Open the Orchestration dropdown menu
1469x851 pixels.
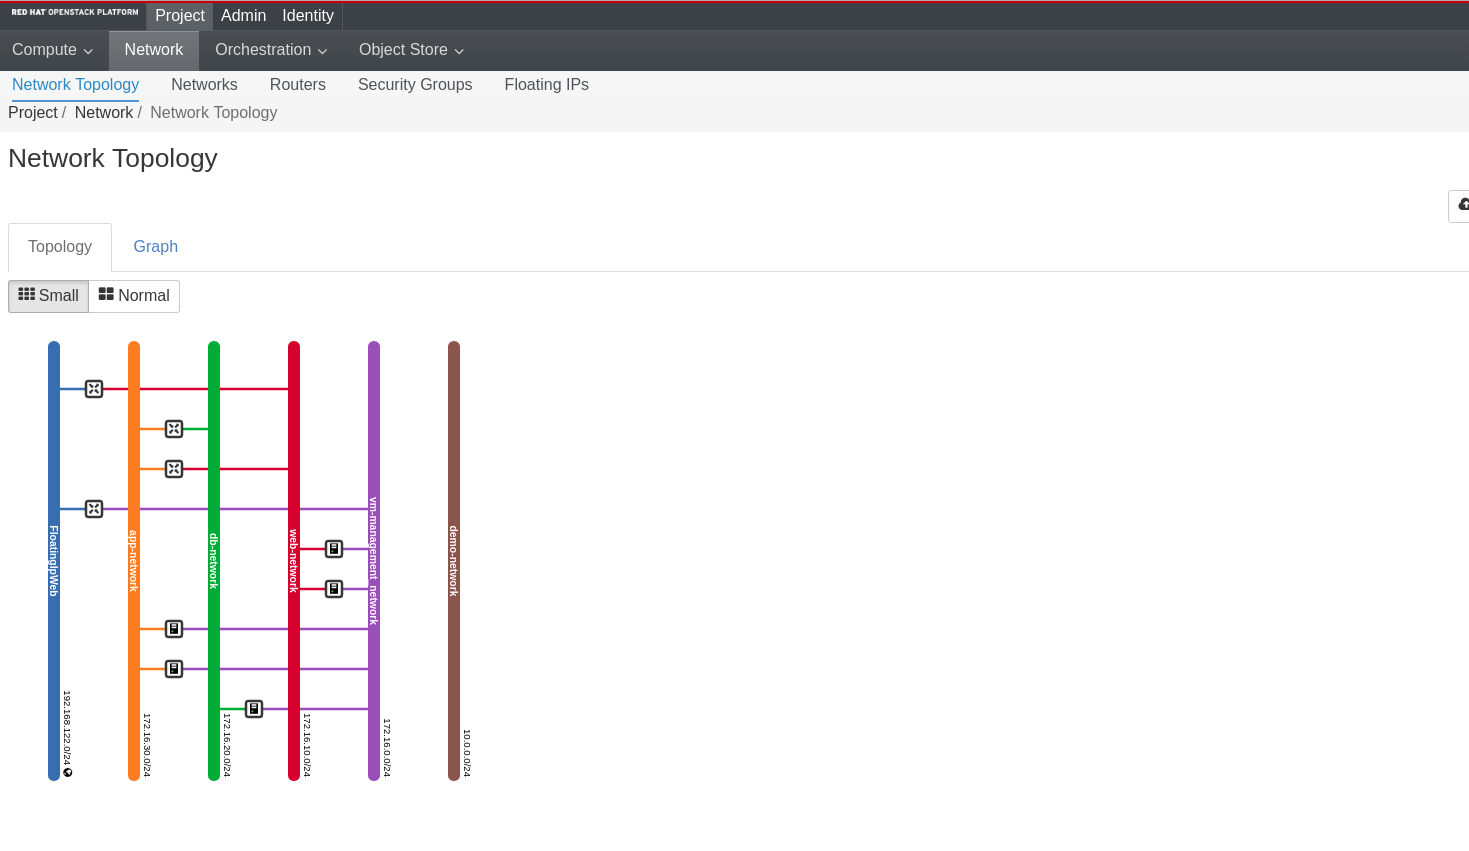tap(271, 50)
